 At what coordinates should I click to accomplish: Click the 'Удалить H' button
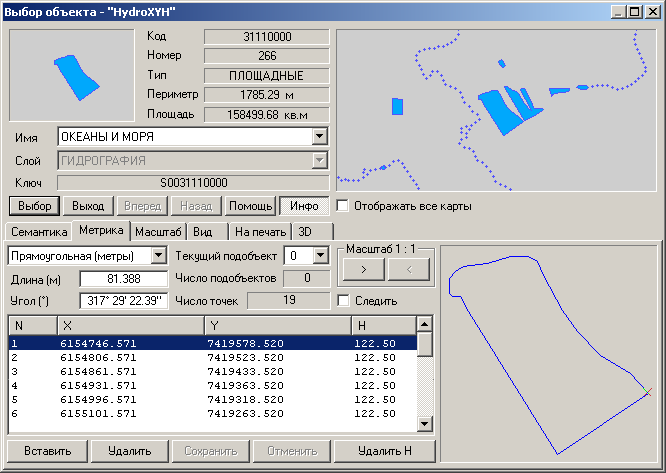[x=385, y=451]
